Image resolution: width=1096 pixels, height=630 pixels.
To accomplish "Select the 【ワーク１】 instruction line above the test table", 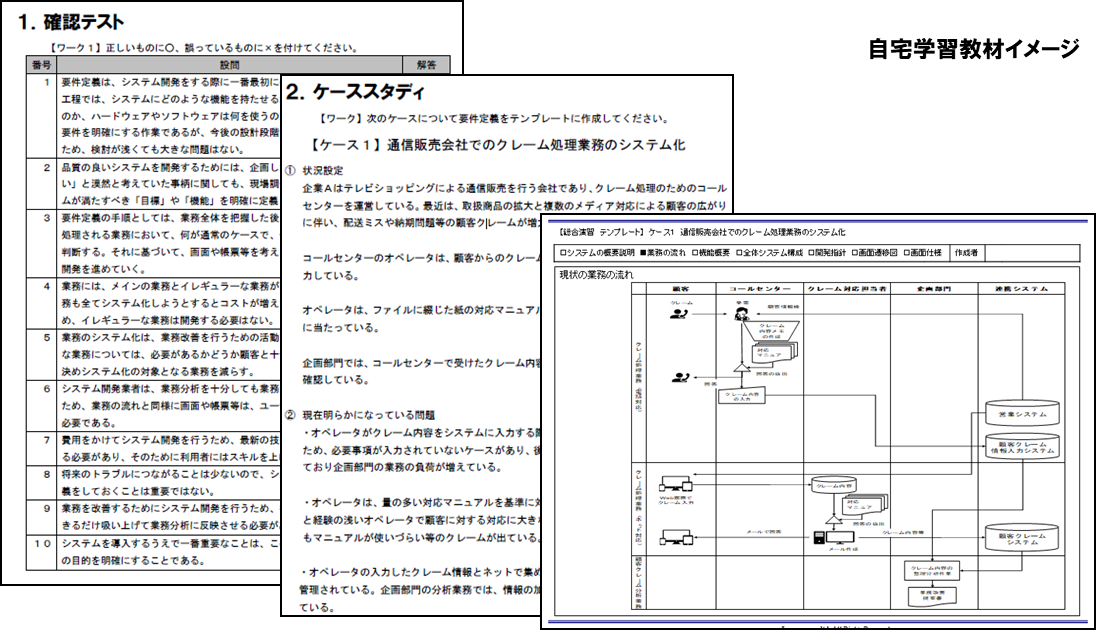I will (204, 48).
